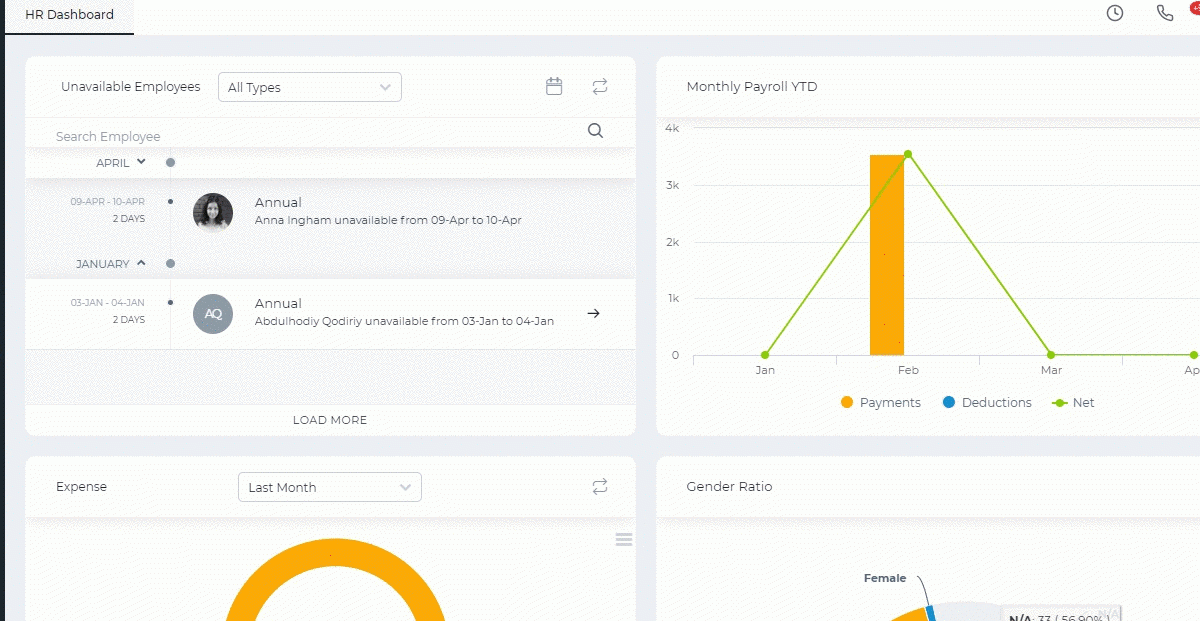Click Anna Ingham's profile photo
1200x621 pixels.
213,212
